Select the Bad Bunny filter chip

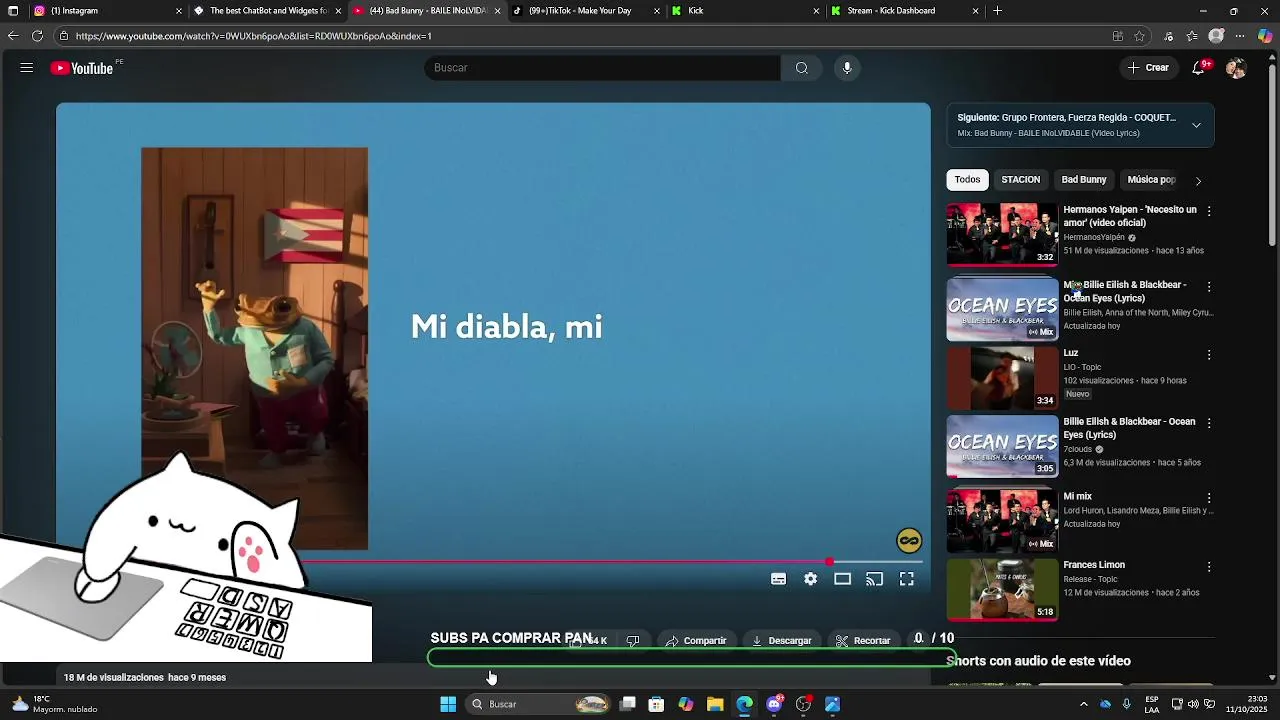[1084, 180]
